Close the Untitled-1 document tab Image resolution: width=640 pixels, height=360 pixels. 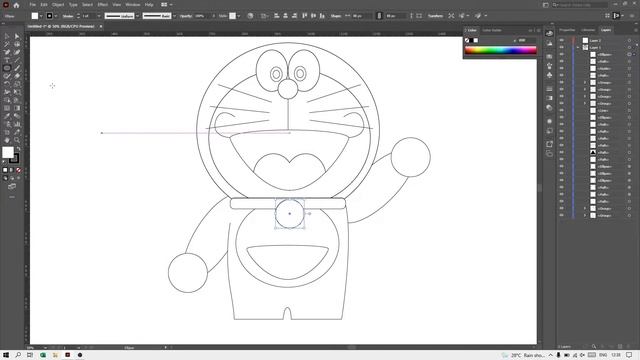point(101,27)
